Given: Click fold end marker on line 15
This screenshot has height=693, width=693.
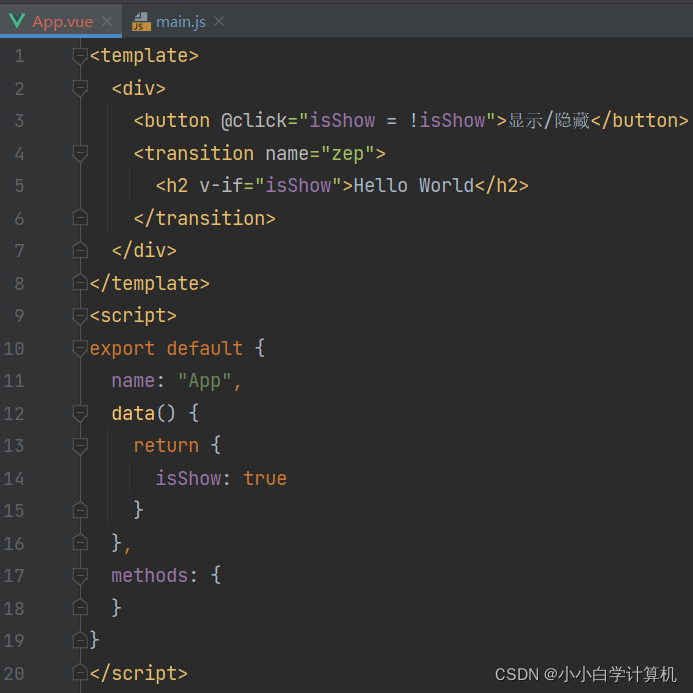Looking at the screenshot, I should (80, 510).
